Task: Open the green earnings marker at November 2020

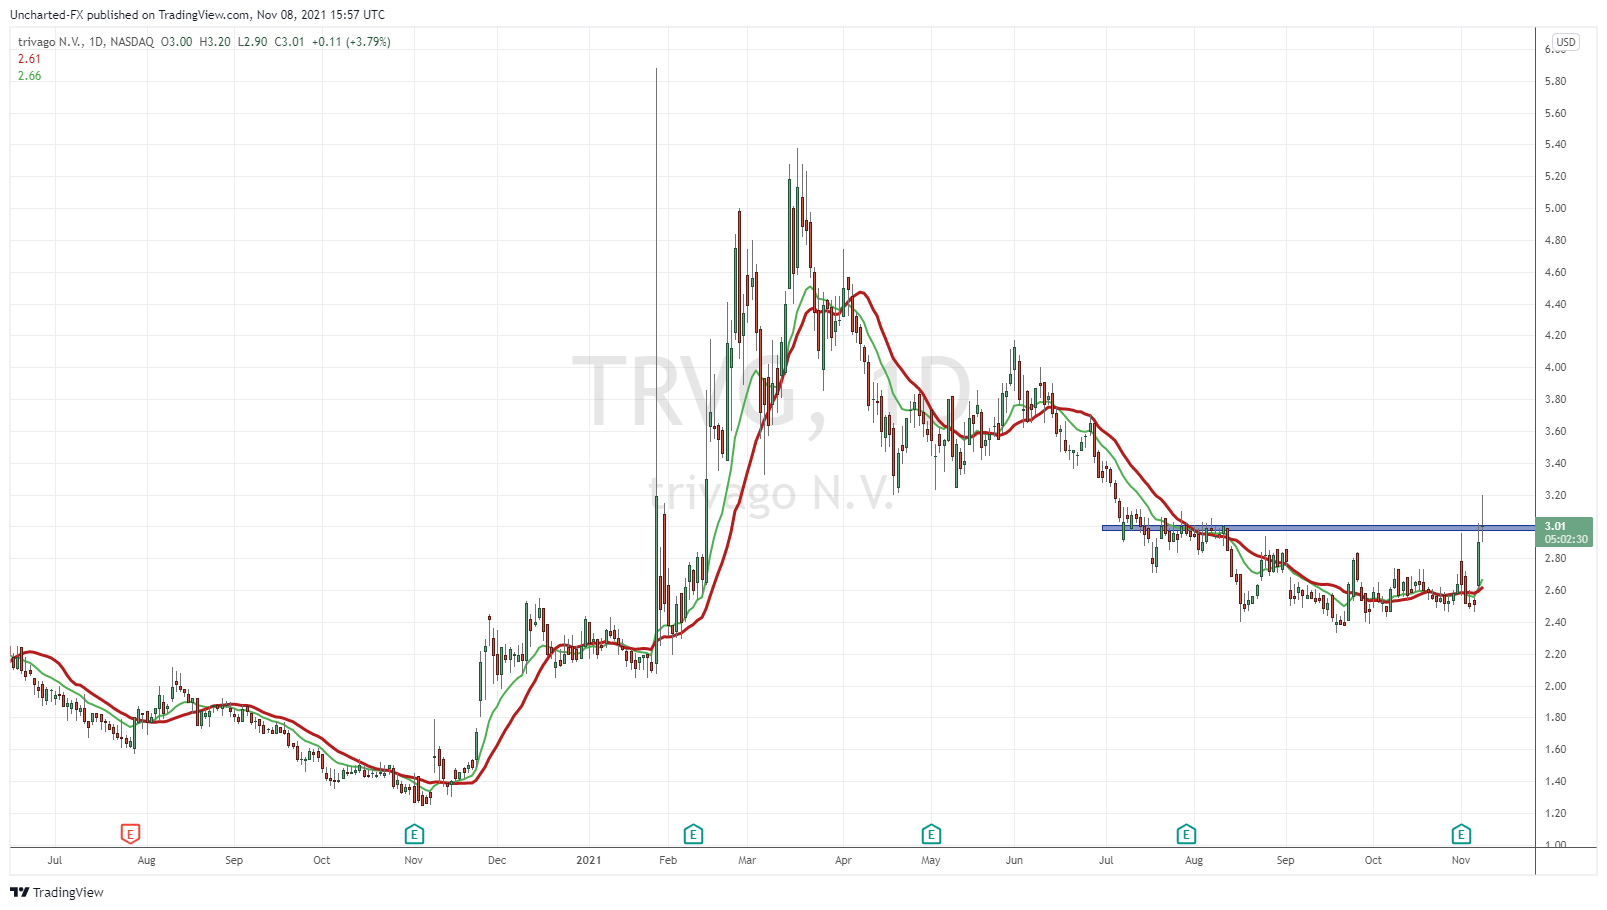Action: 414,834
